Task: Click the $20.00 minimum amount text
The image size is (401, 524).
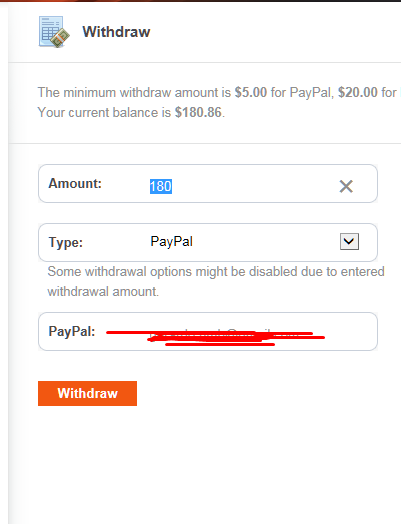Action: click(x=358, y=92)
